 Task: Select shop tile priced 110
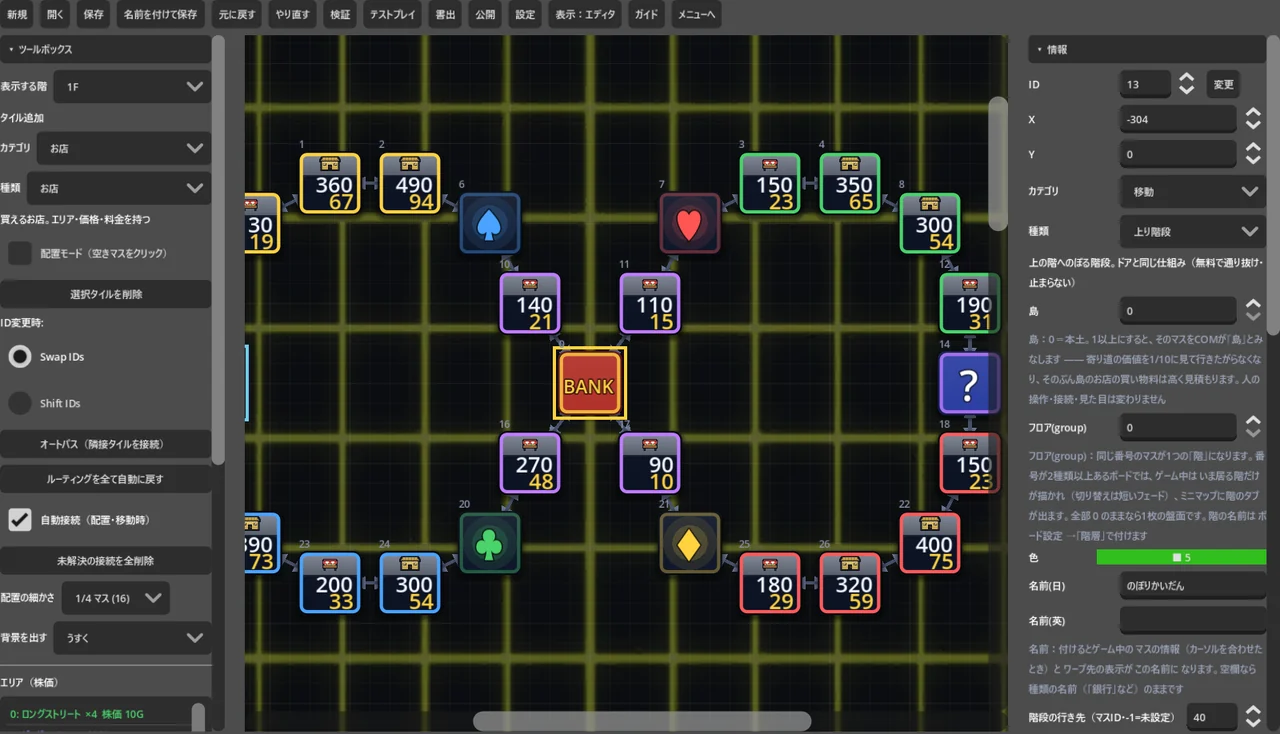[x=650, y=303]
